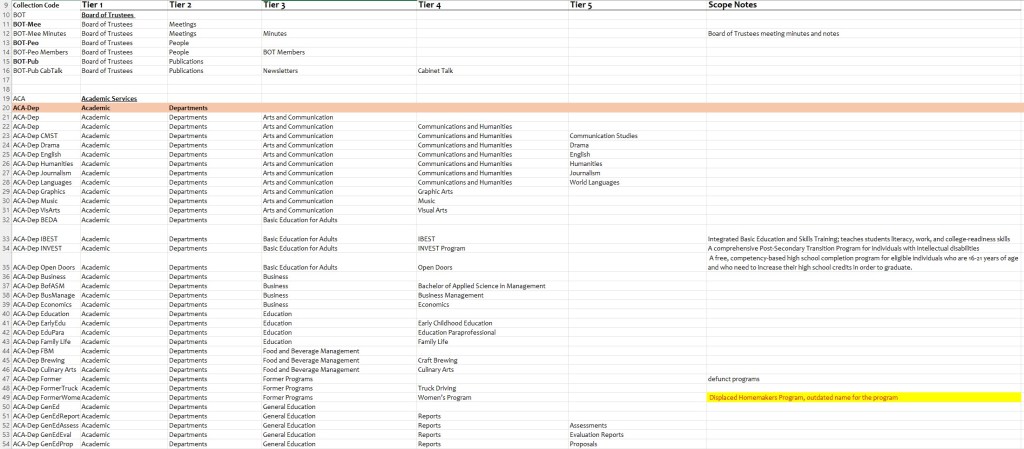Select the 'Cabinet Talk' cell
Image resolution: width=1024 pixels, height=449 pixels.
(435, 71)
